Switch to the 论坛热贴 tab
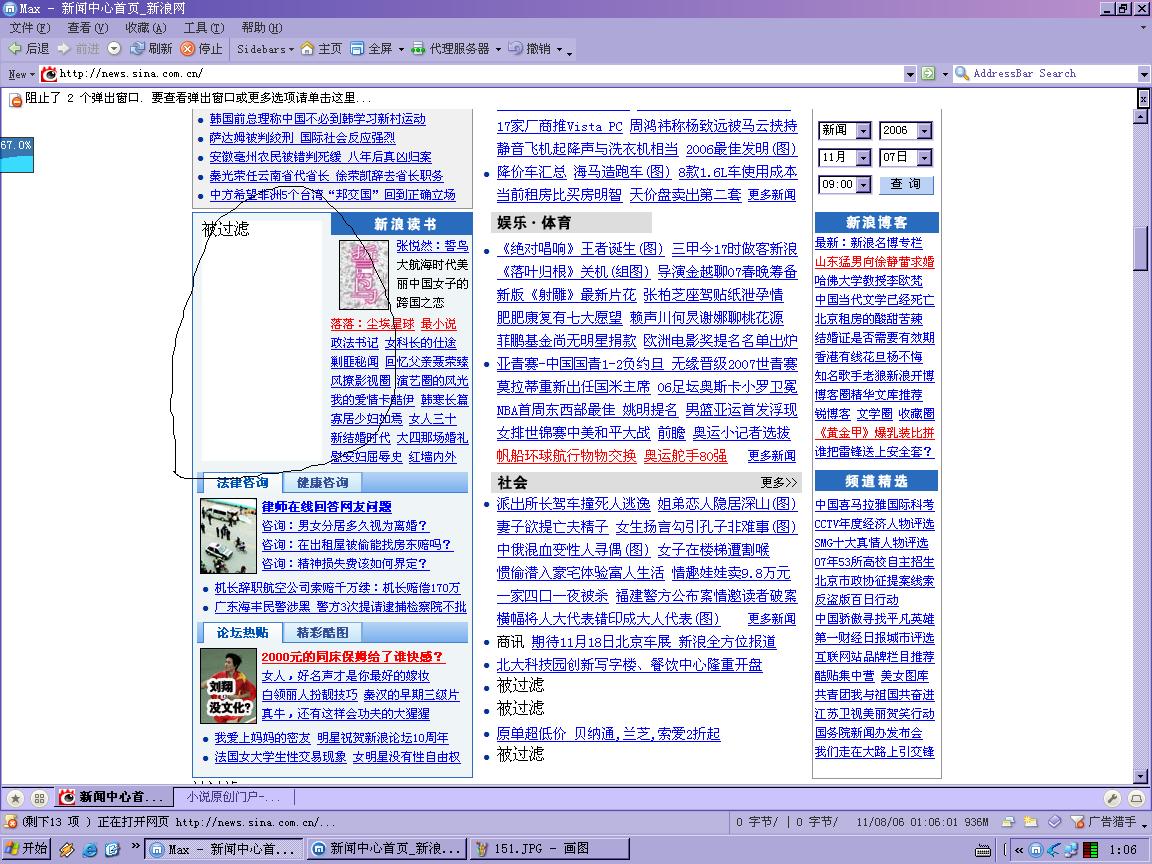This screenshot has width=1152, height=864. point(242,633)
